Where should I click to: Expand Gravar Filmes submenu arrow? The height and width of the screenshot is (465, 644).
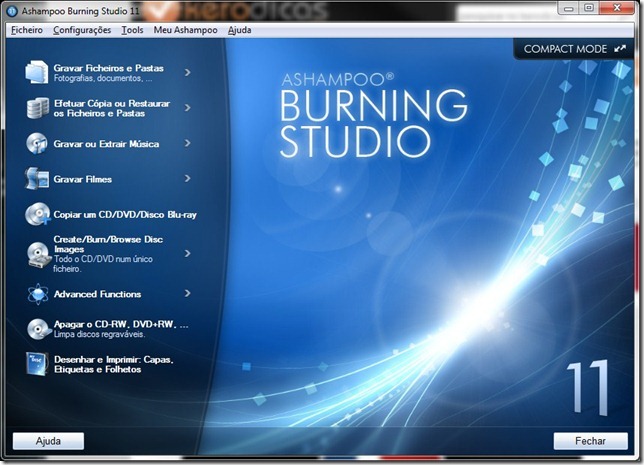[187, 178]
